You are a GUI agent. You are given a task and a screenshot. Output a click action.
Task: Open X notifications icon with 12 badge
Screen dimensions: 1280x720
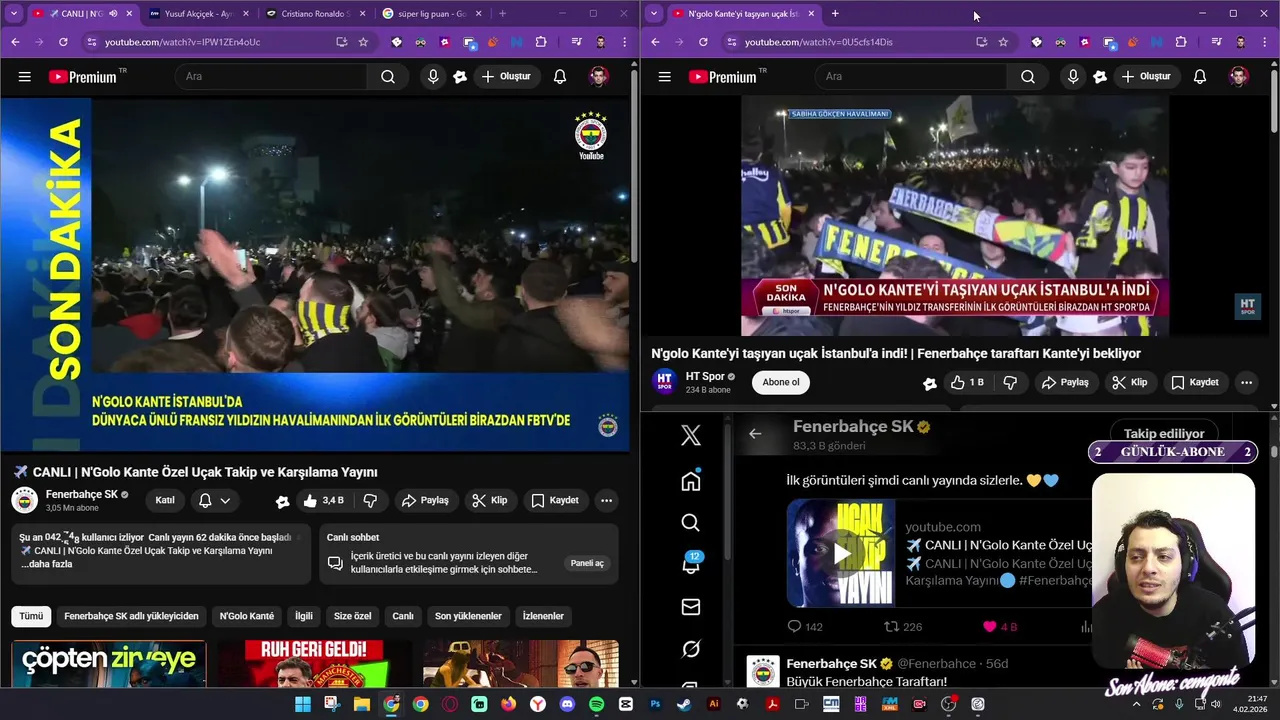(x=691, y=564)
